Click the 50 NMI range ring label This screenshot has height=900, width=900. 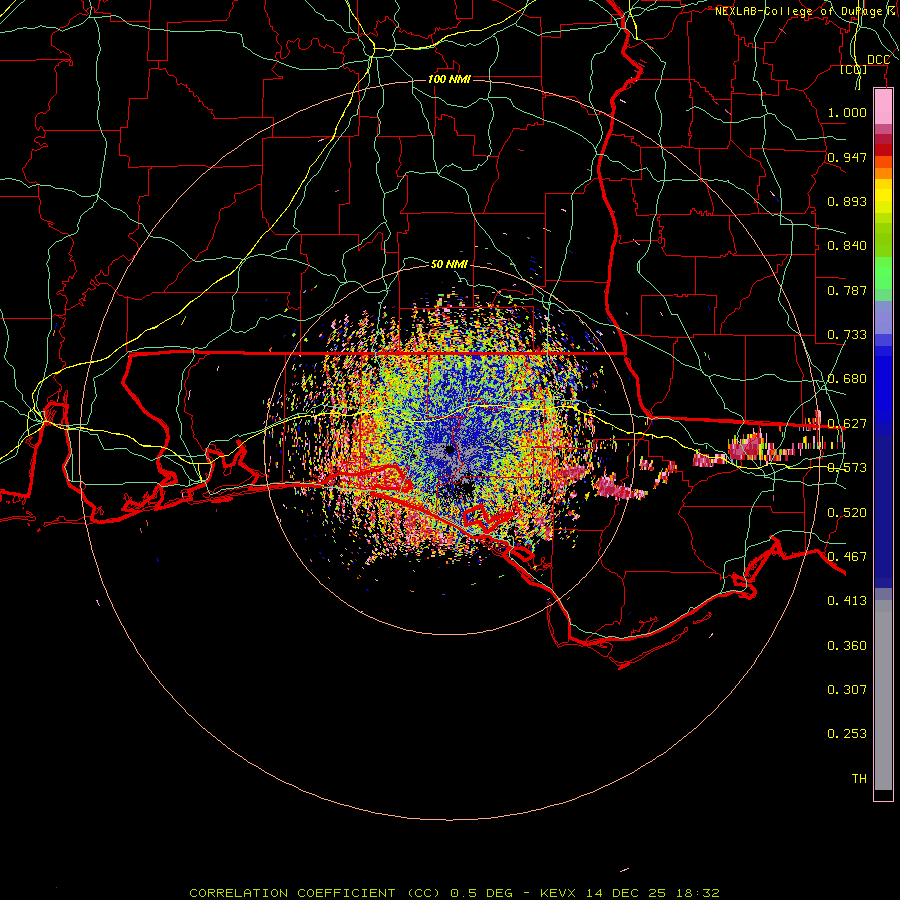449,264
